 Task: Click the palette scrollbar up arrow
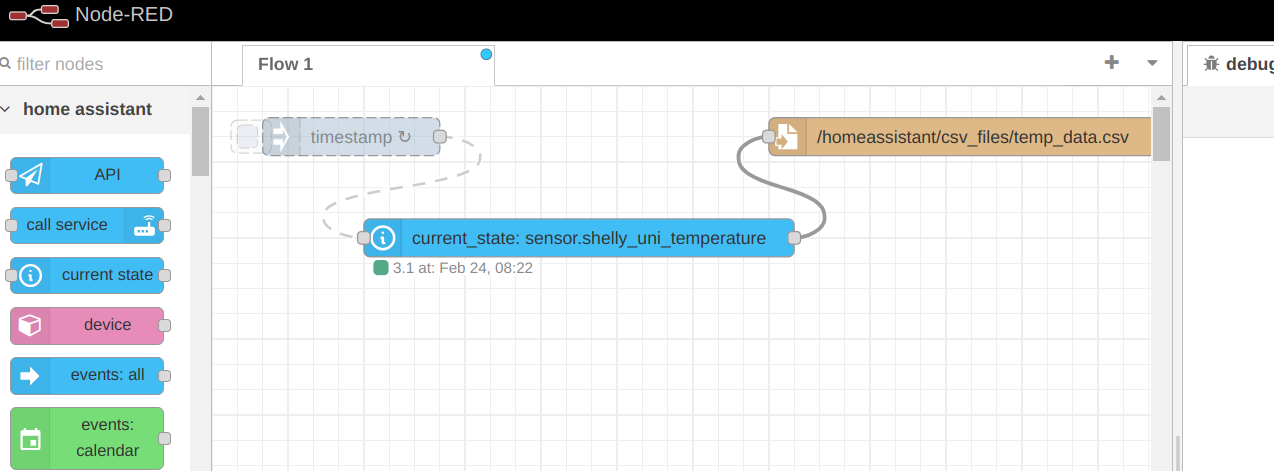[x=200, y=97]
